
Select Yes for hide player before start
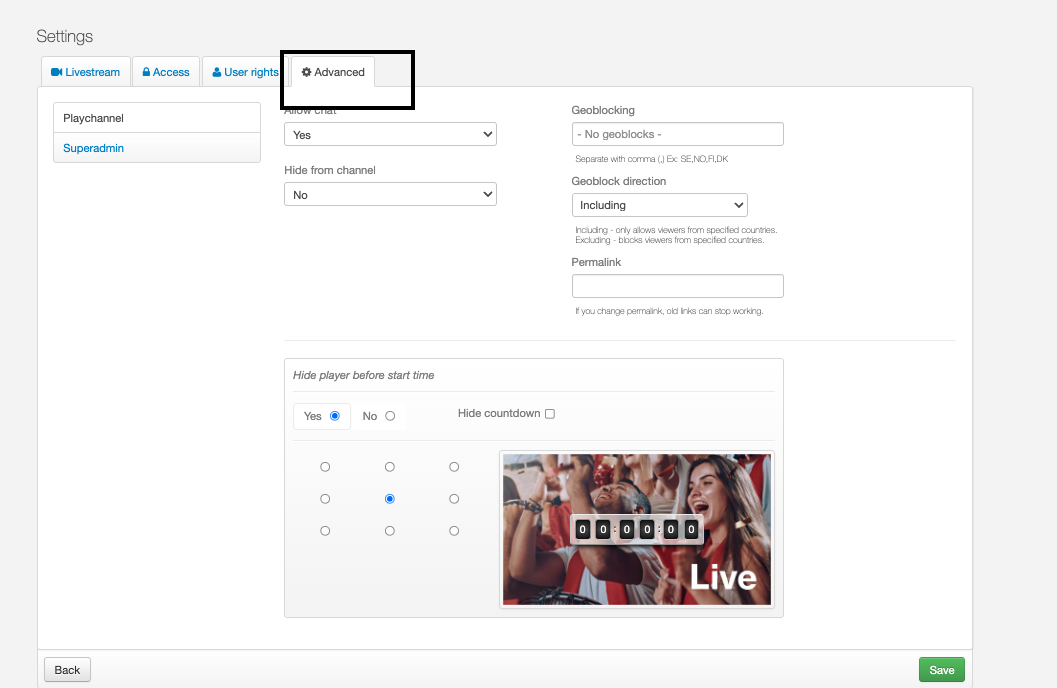tap(335, 416)
